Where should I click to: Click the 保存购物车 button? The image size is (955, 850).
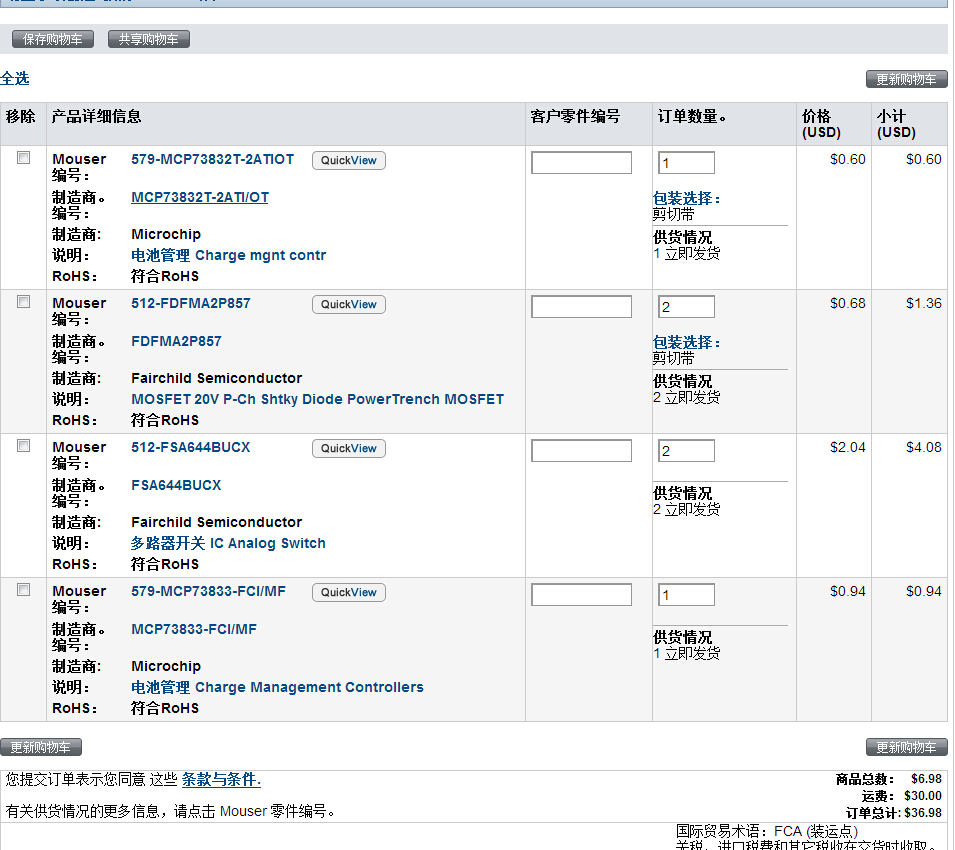coord(53,40)
